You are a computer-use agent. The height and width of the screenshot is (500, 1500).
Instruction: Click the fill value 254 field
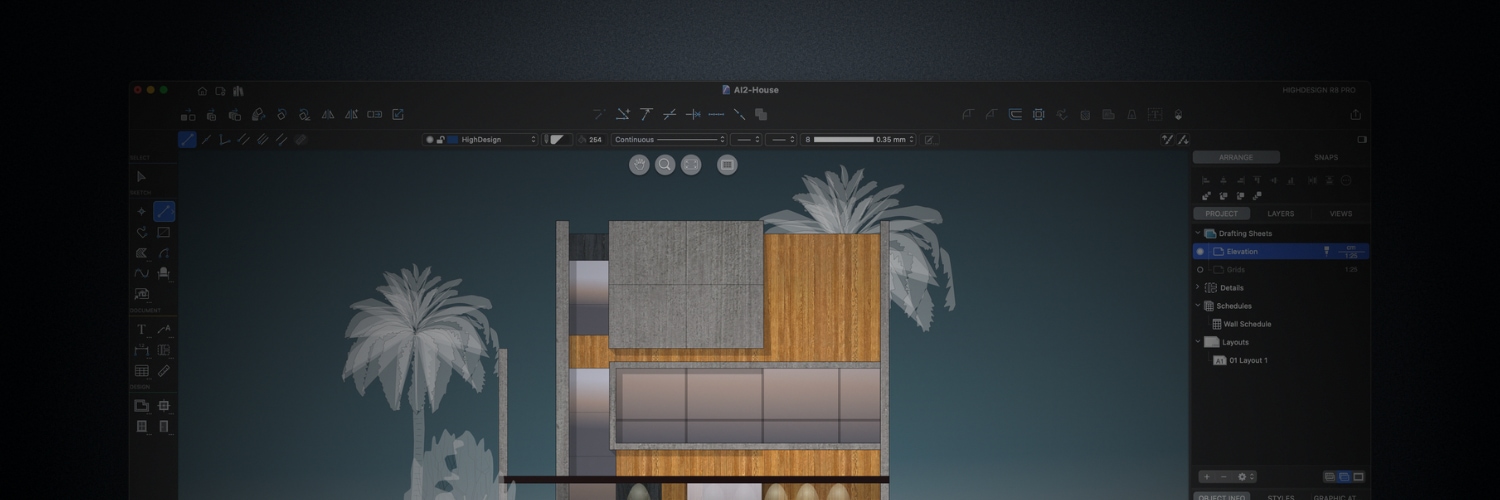tap(596, 140)
